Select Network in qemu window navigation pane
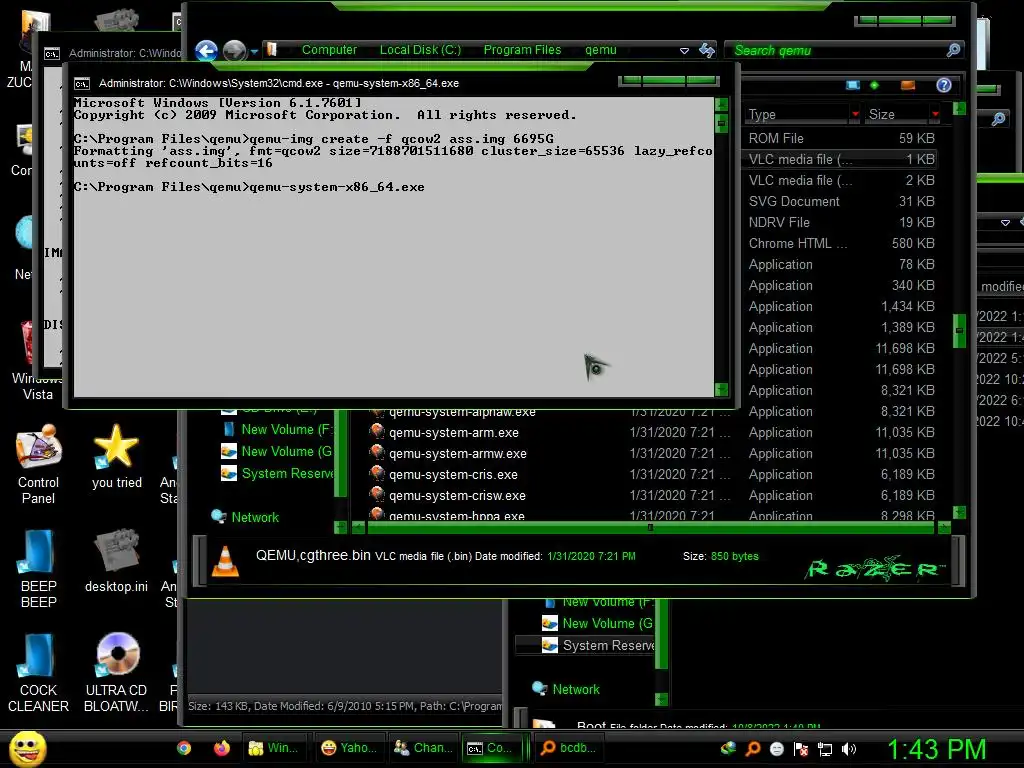 (x=255, y=517)
